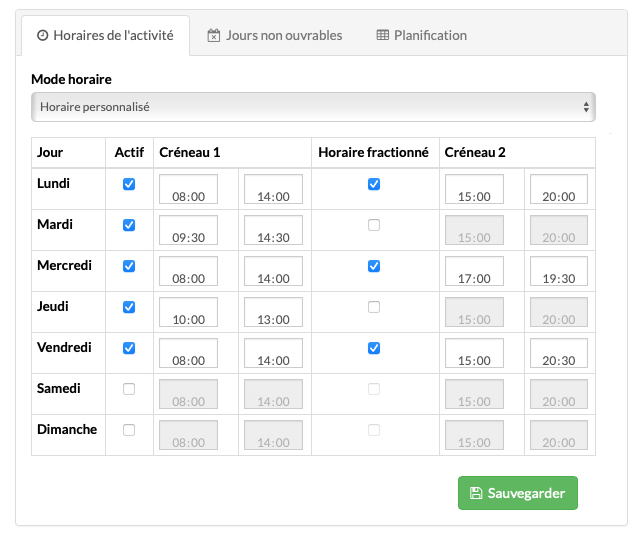Edit Lundi Créneau 2 start time 15:00
Image resolution: width=632 pixels, height=542 pixels.
tap(474, 189)
